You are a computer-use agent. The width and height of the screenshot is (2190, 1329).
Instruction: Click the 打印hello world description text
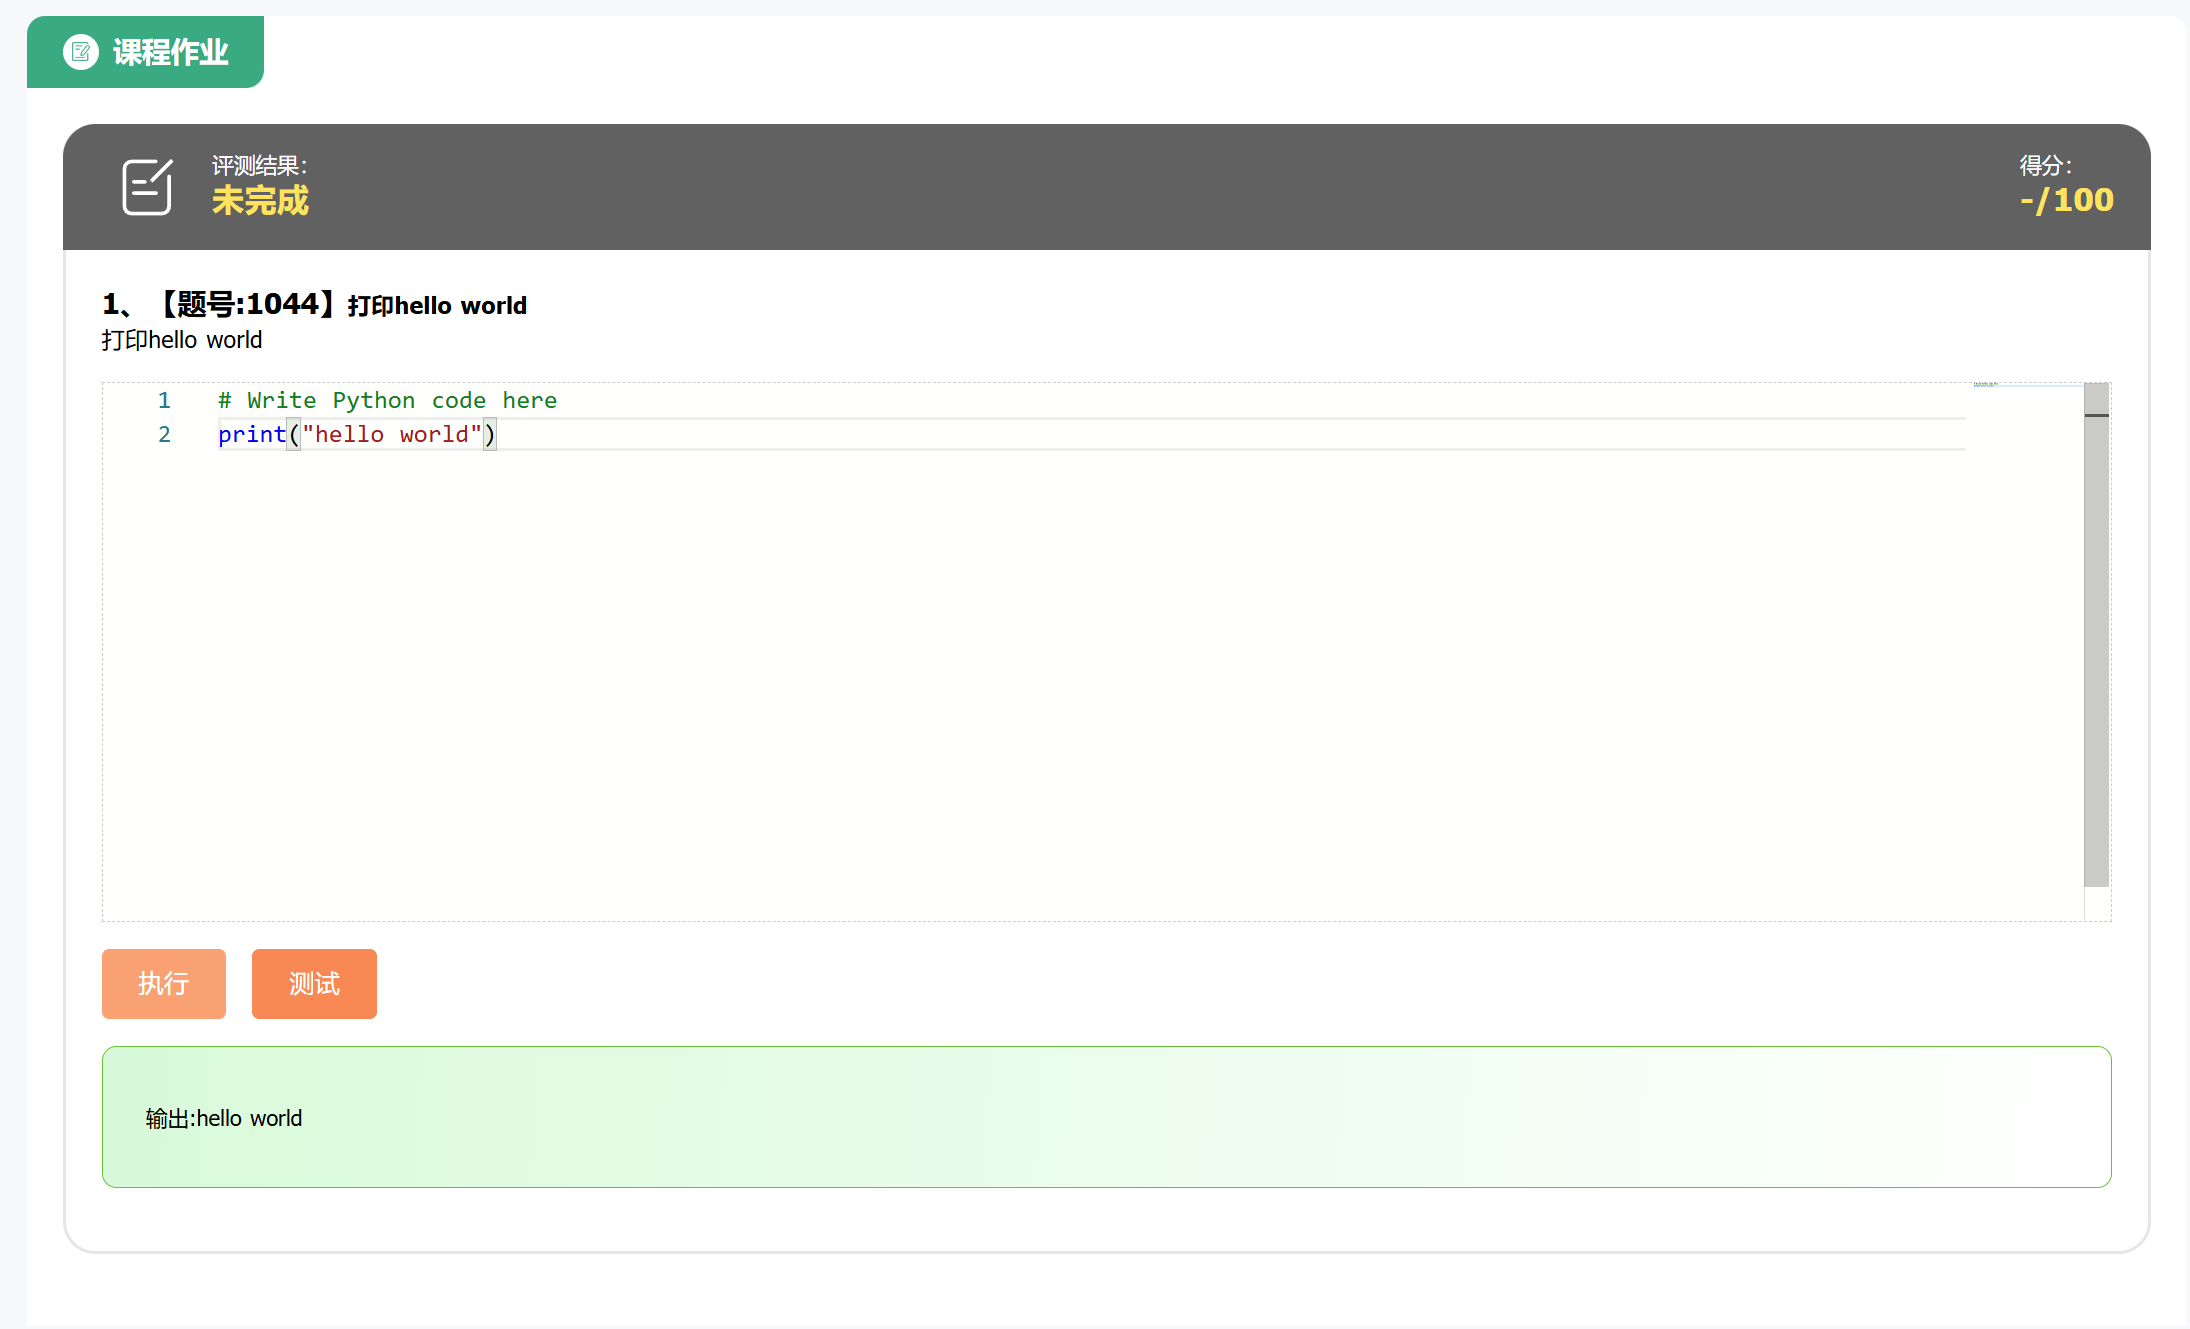[x=182, y=340]
